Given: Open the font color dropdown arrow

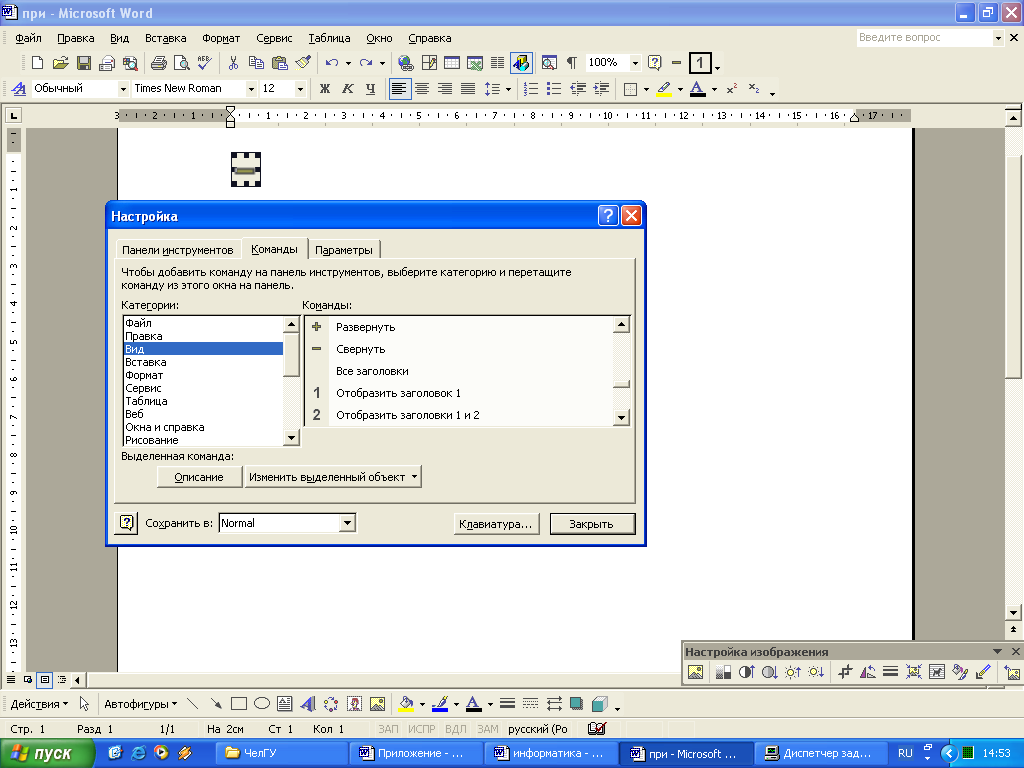Looking at the screenshot, I should pos(714,89).
